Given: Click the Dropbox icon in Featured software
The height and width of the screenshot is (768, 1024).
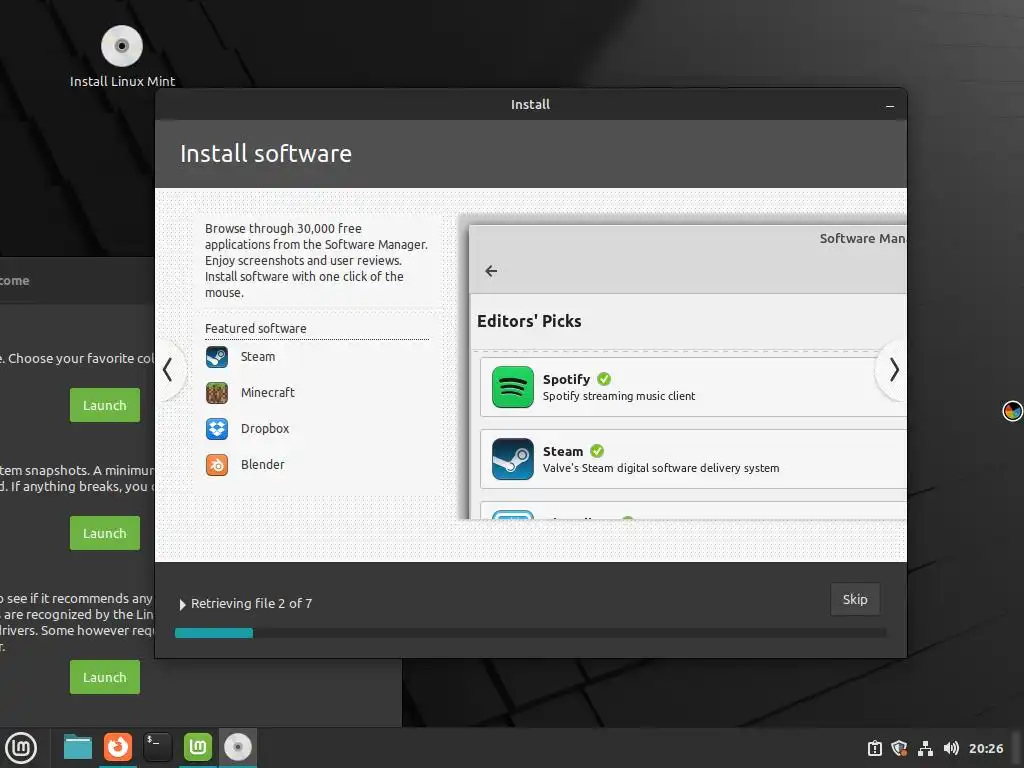Looking at the screenshot, I should (x=217, y=429).
